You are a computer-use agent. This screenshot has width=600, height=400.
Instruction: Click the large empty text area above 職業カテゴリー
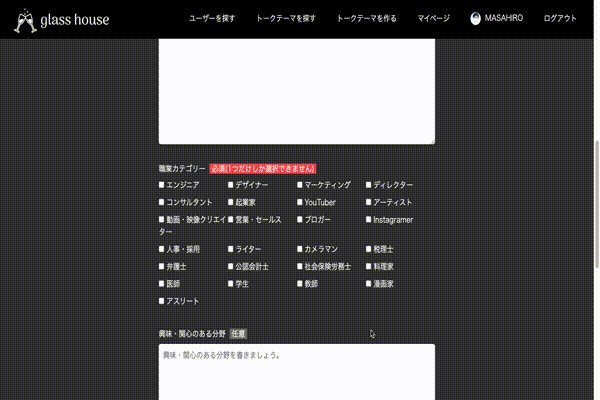tap(297, 91)
